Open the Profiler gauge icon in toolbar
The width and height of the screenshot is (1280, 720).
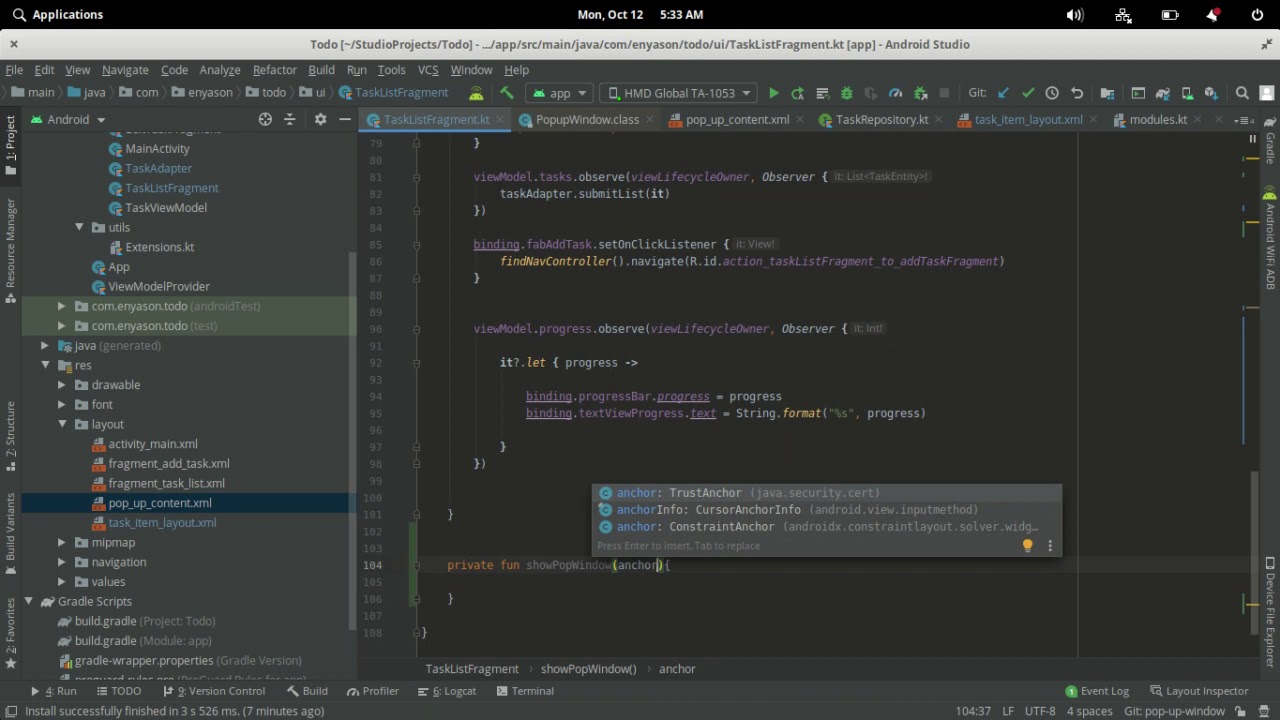[895, 93]
